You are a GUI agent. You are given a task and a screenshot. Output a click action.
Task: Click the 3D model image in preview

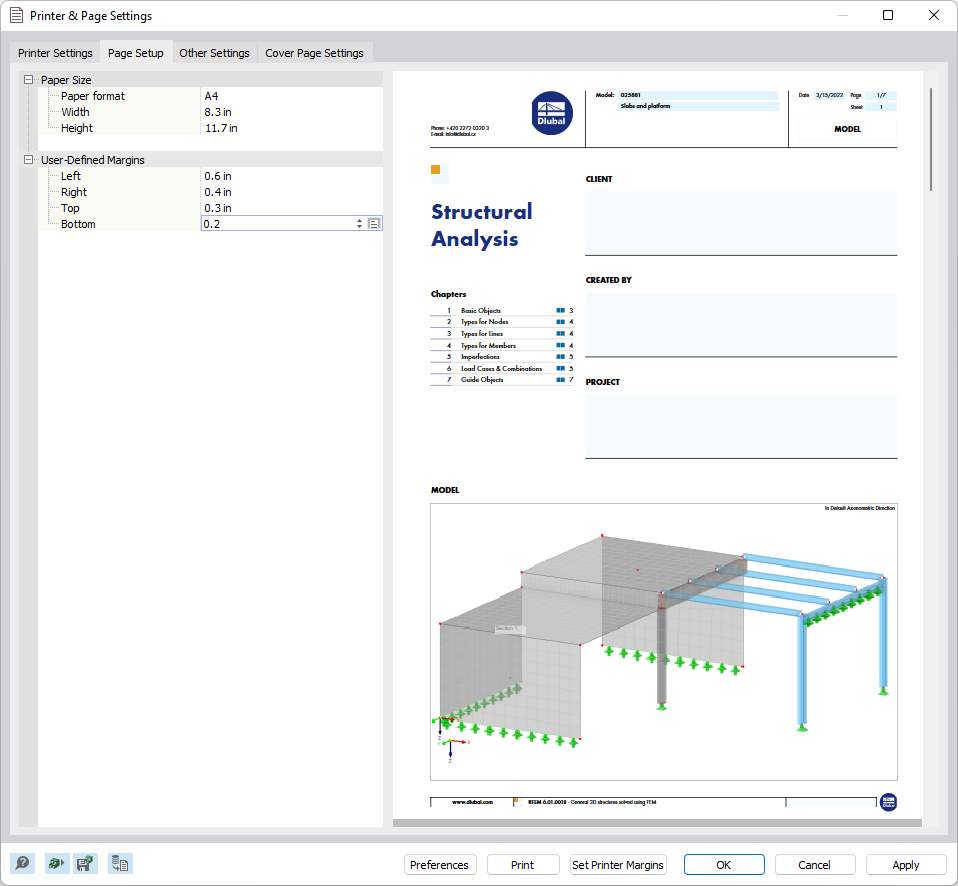pyautogui.click(x=664, y=642)
